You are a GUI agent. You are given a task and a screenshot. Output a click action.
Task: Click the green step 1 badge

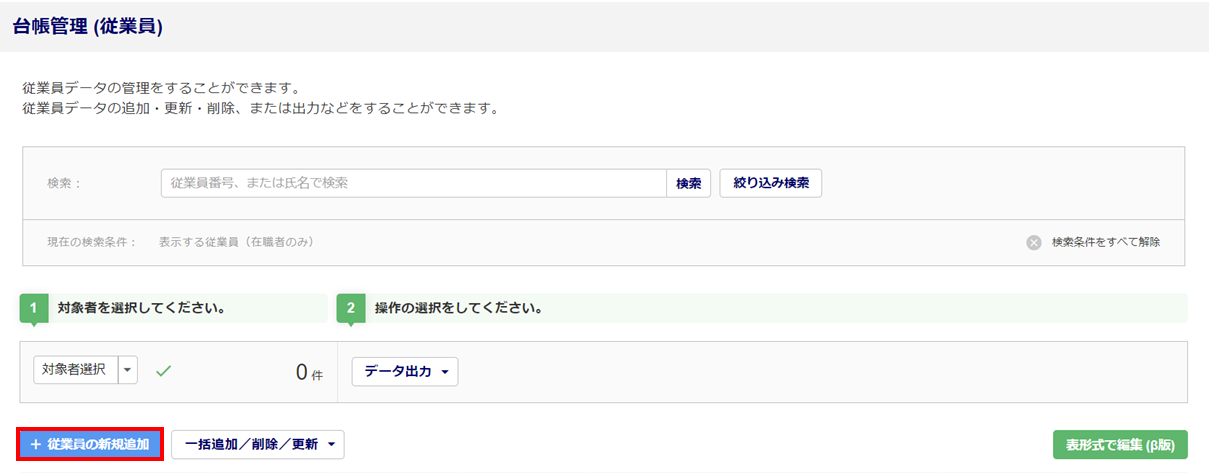(x=33, y=308)
